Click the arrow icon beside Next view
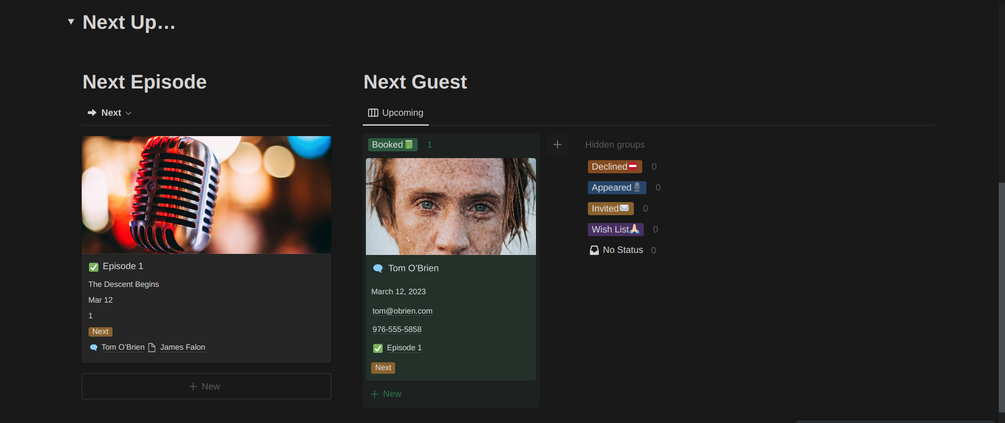 pos(92,113)
